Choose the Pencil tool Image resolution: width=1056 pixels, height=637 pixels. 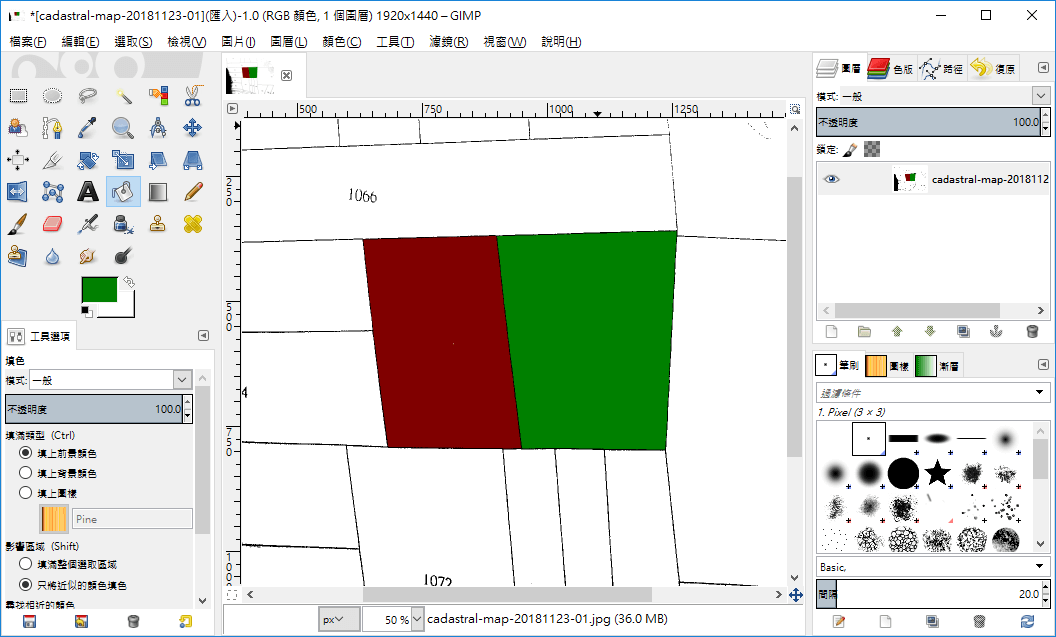click(193, 191)
